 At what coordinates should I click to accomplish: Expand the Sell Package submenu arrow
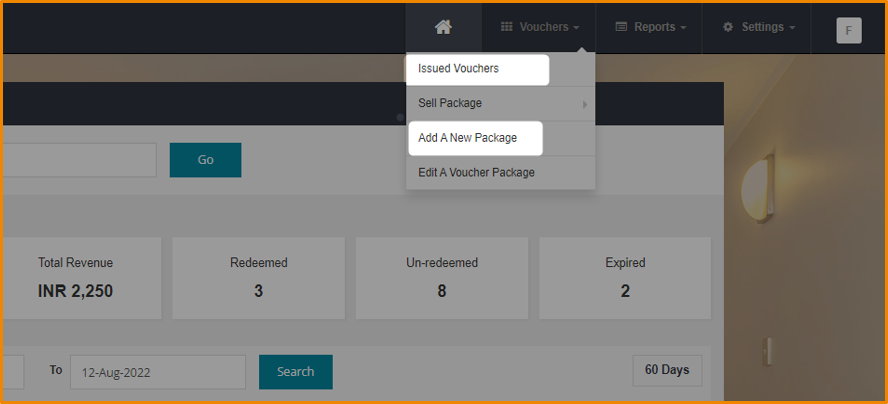click(585, 104)
